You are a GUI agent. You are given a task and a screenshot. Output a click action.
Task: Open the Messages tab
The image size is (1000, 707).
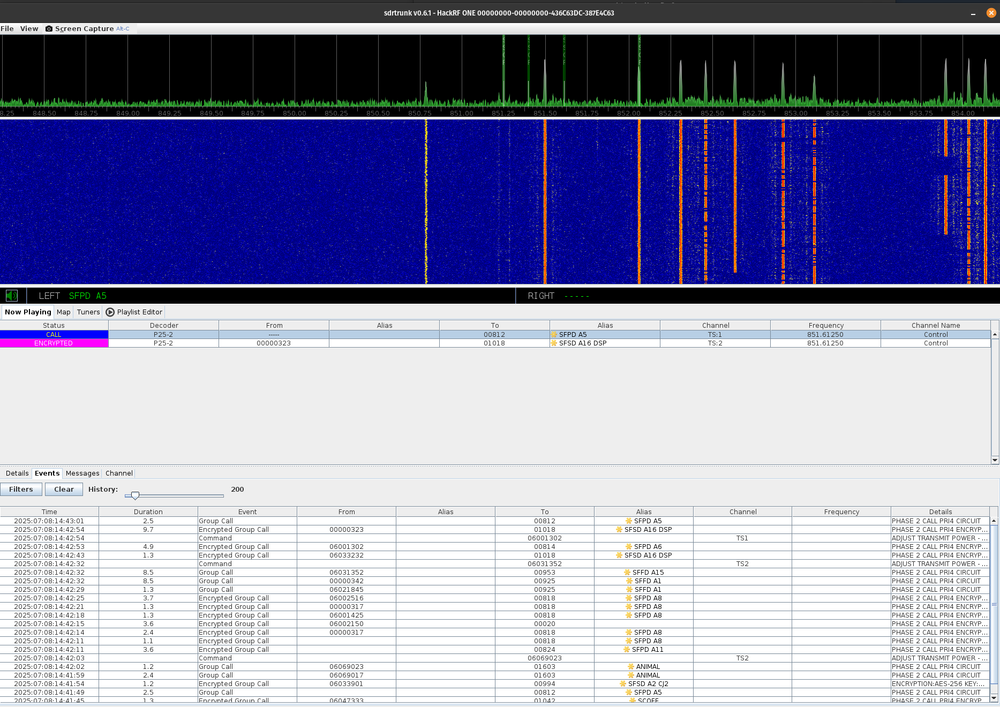(82, 473)
